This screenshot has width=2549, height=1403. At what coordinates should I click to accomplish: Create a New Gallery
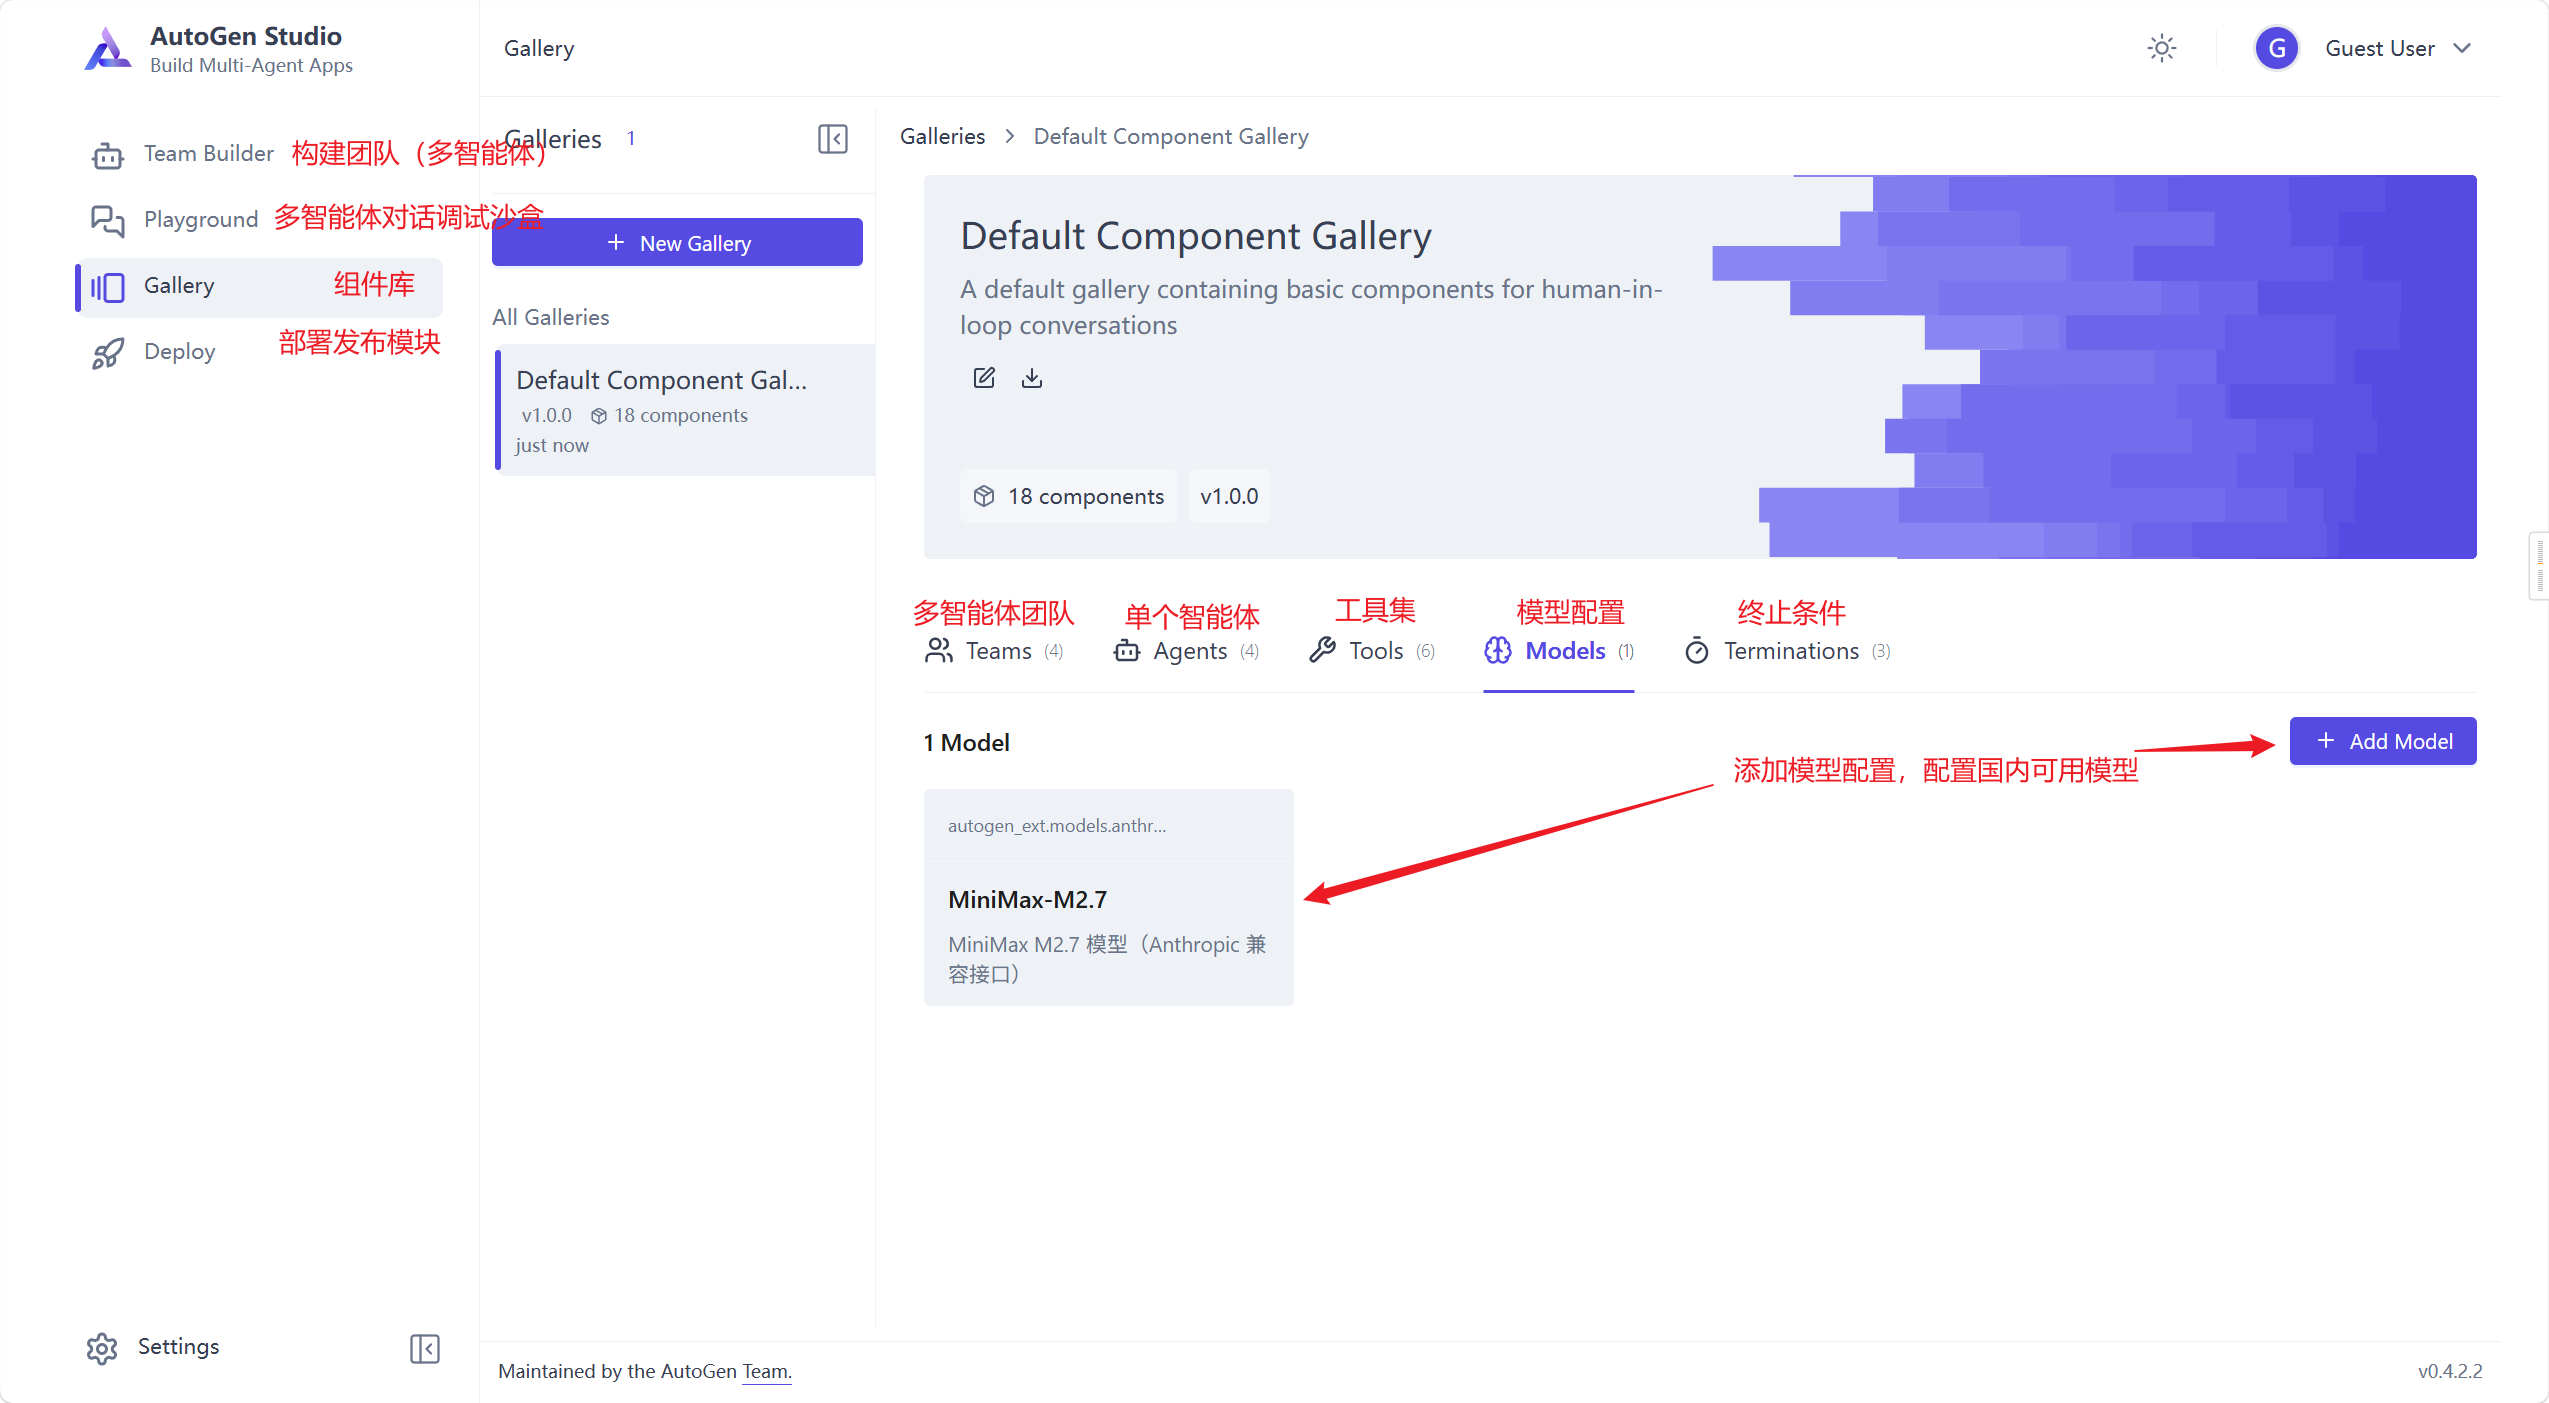tap(677, 243)
